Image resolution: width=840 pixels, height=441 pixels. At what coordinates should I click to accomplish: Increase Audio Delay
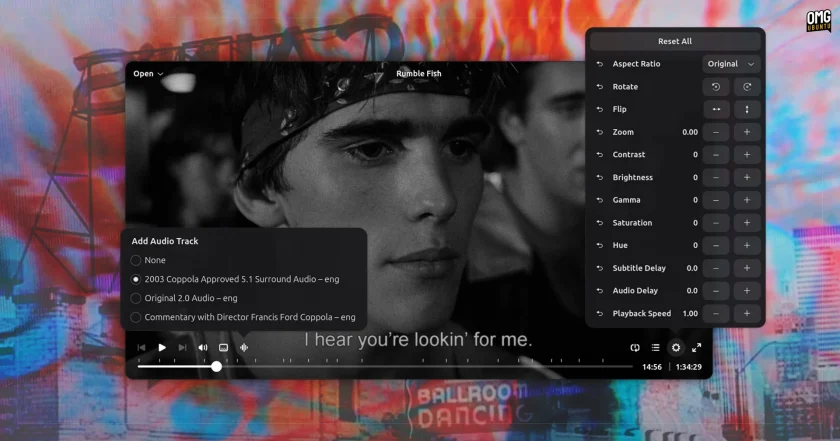(747, 291)
